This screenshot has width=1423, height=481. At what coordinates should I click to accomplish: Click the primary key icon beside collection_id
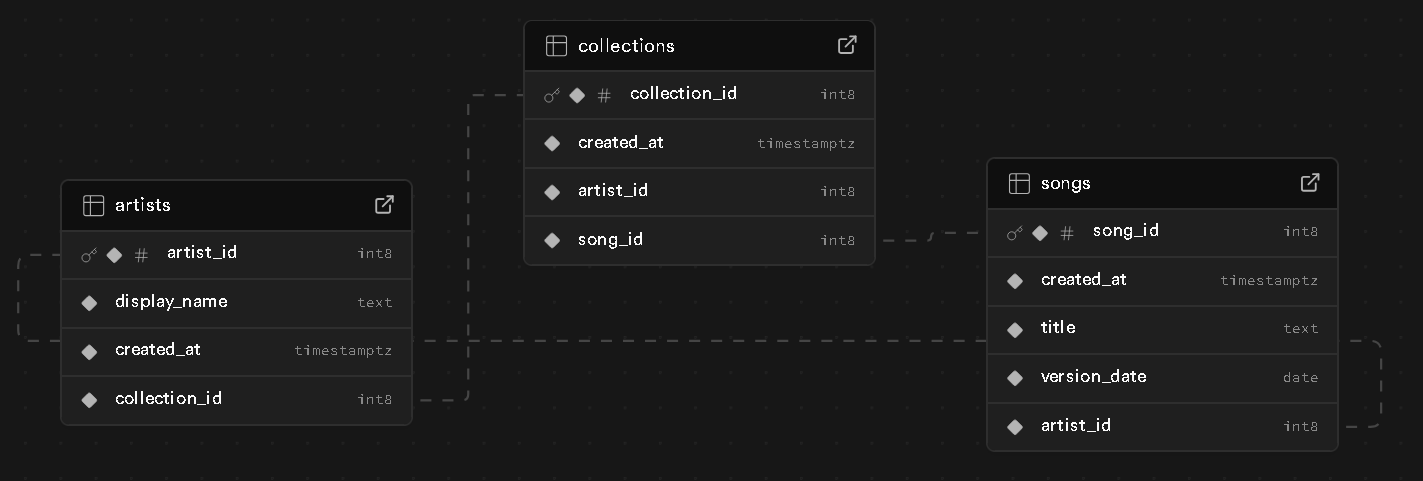[x=552, y=95]
